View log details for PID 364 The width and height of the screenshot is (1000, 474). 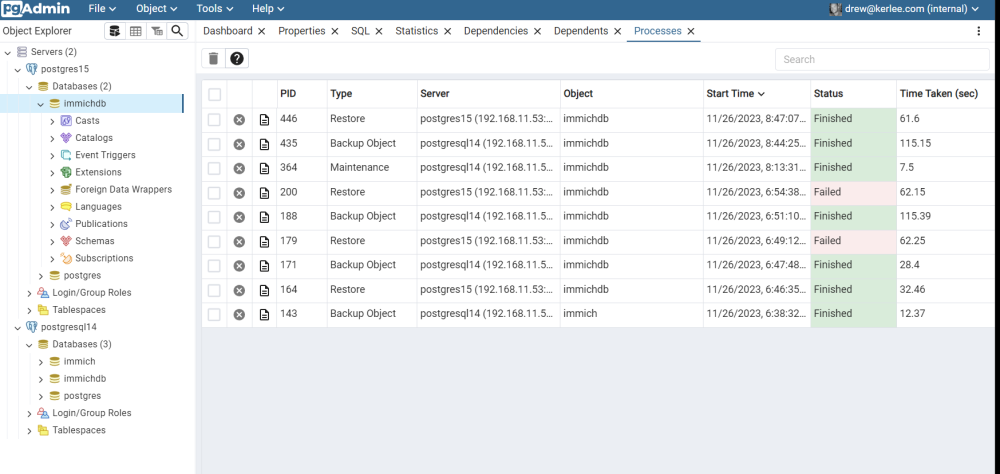(264, 168)
